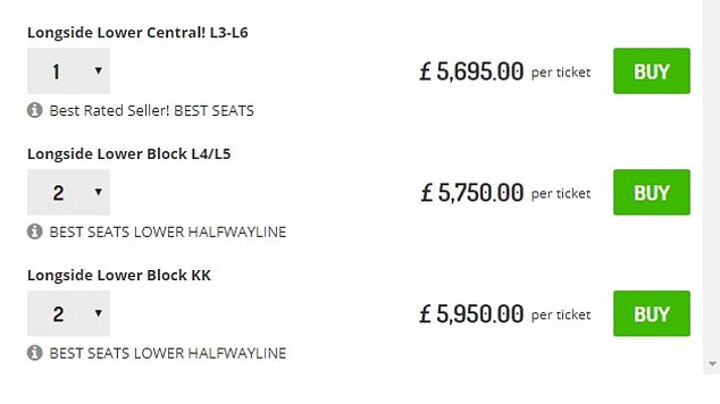720x404 pixels.
Task: Click the Best Rated Seller! BEST SEATS note
Action: tap(152, 111)
